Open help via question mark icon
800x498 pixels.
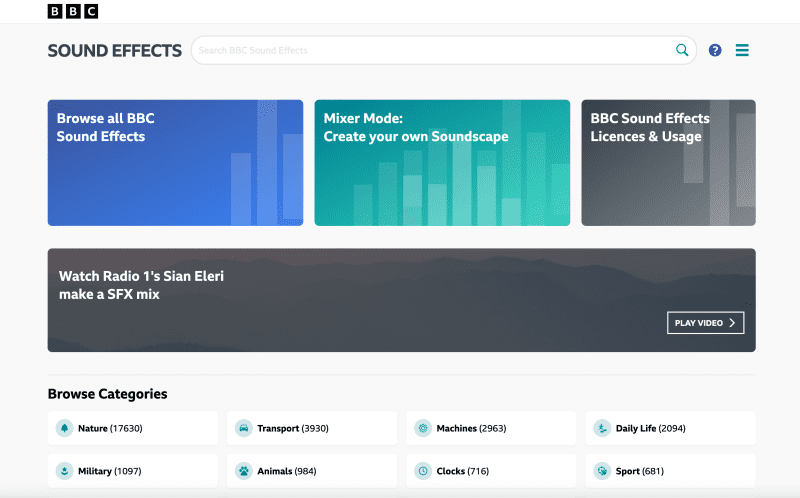pos(715,50)
